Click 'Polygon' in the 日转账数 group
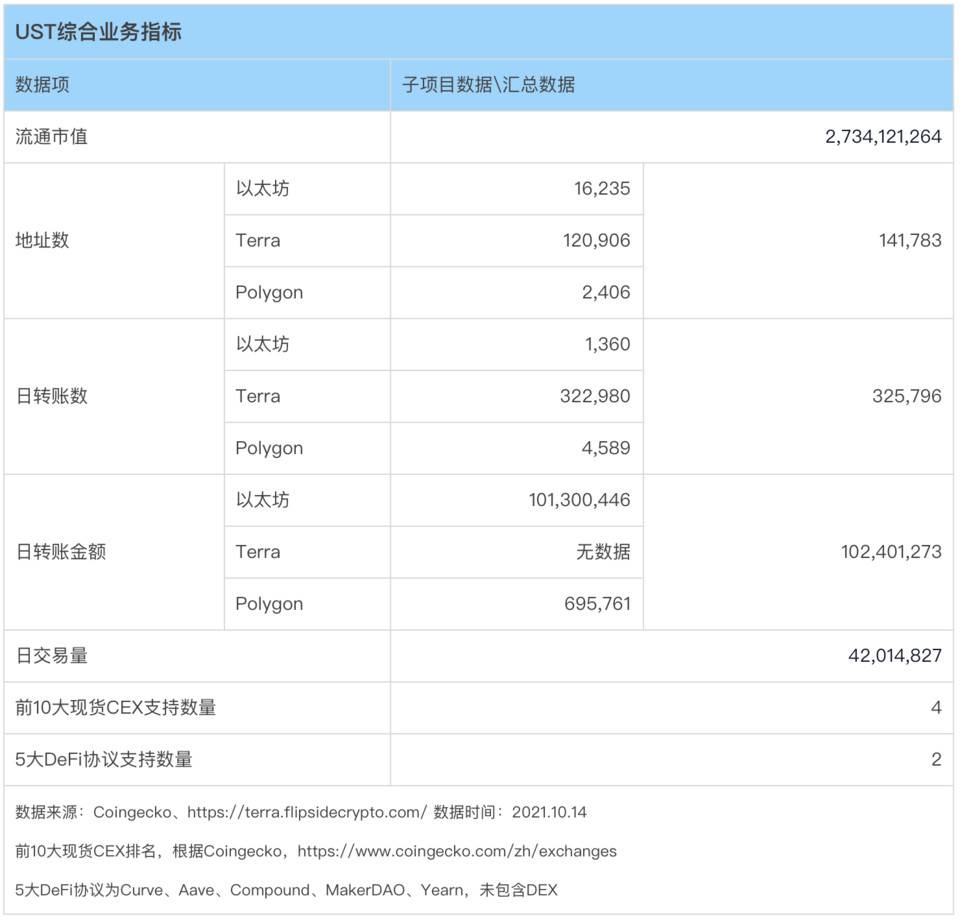Viewport: 960px width, 920px height. [x=269, y=449]
